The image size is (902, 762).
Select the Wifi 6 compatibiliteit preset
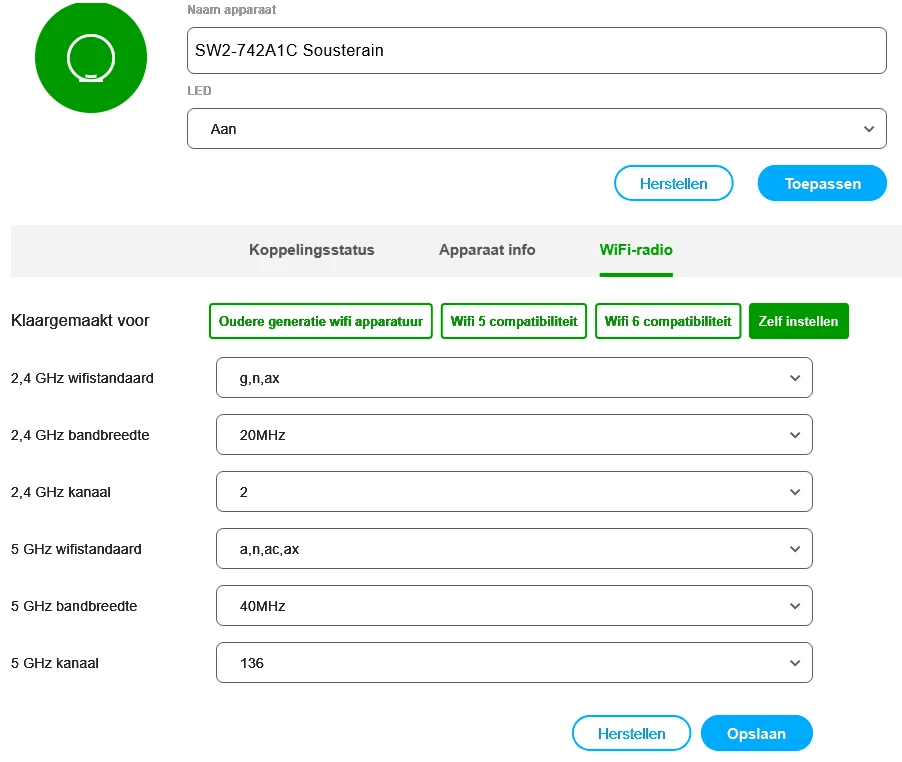pyautogui.click(x=668, y=322)
